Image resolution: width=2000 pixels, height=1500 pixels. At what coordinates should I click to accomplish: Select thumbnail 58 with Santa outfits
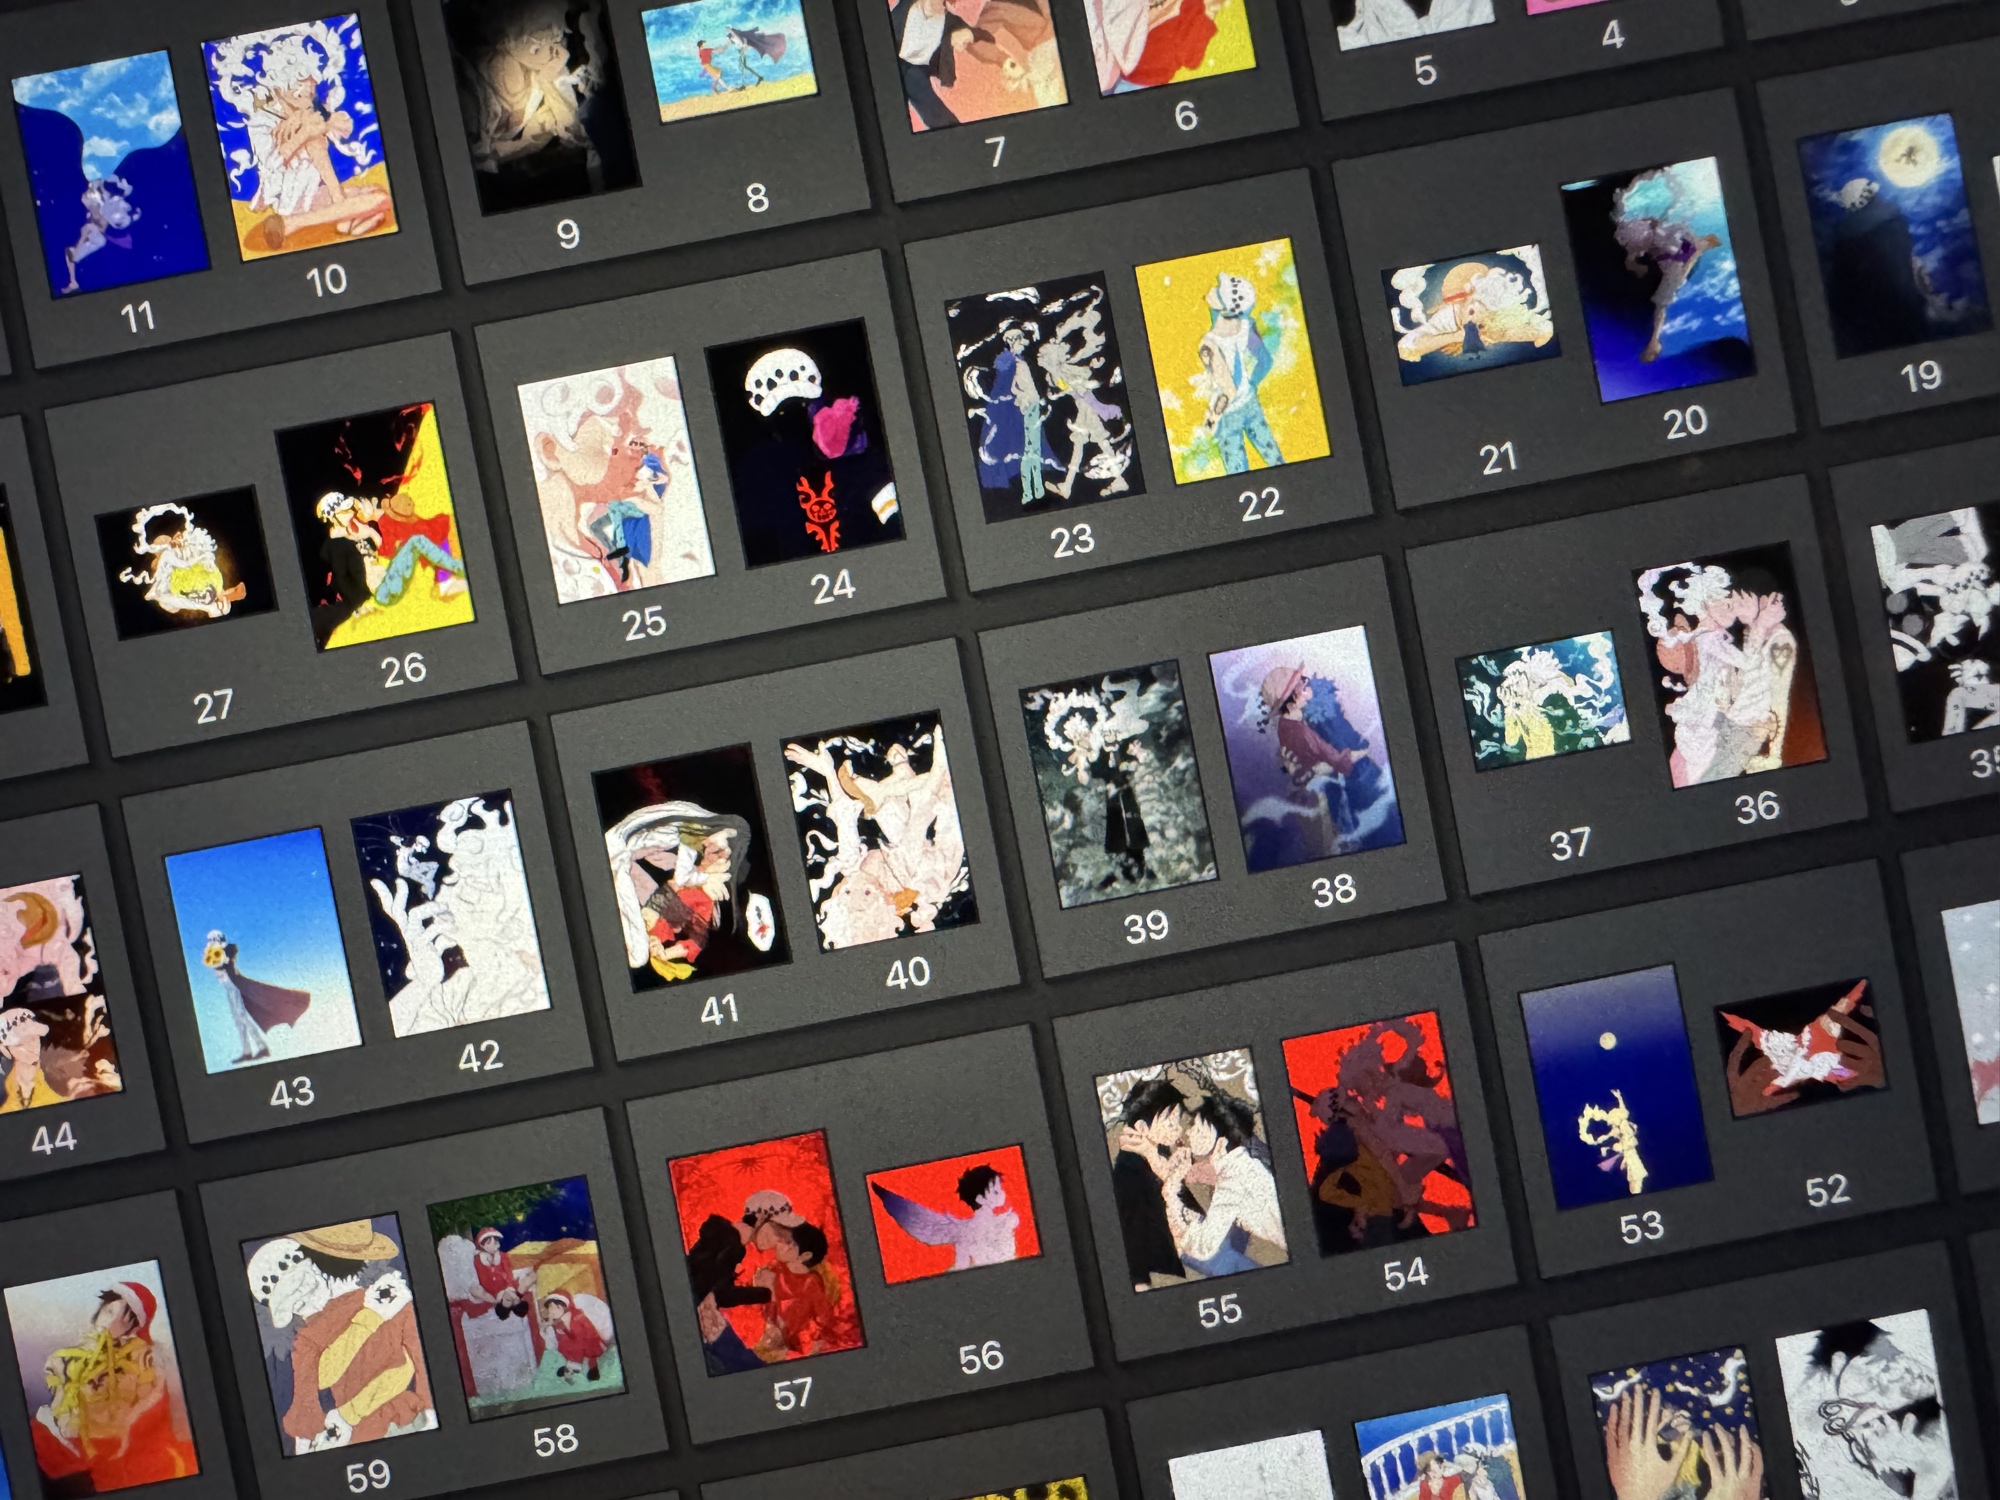click(x=526, y=1298)
